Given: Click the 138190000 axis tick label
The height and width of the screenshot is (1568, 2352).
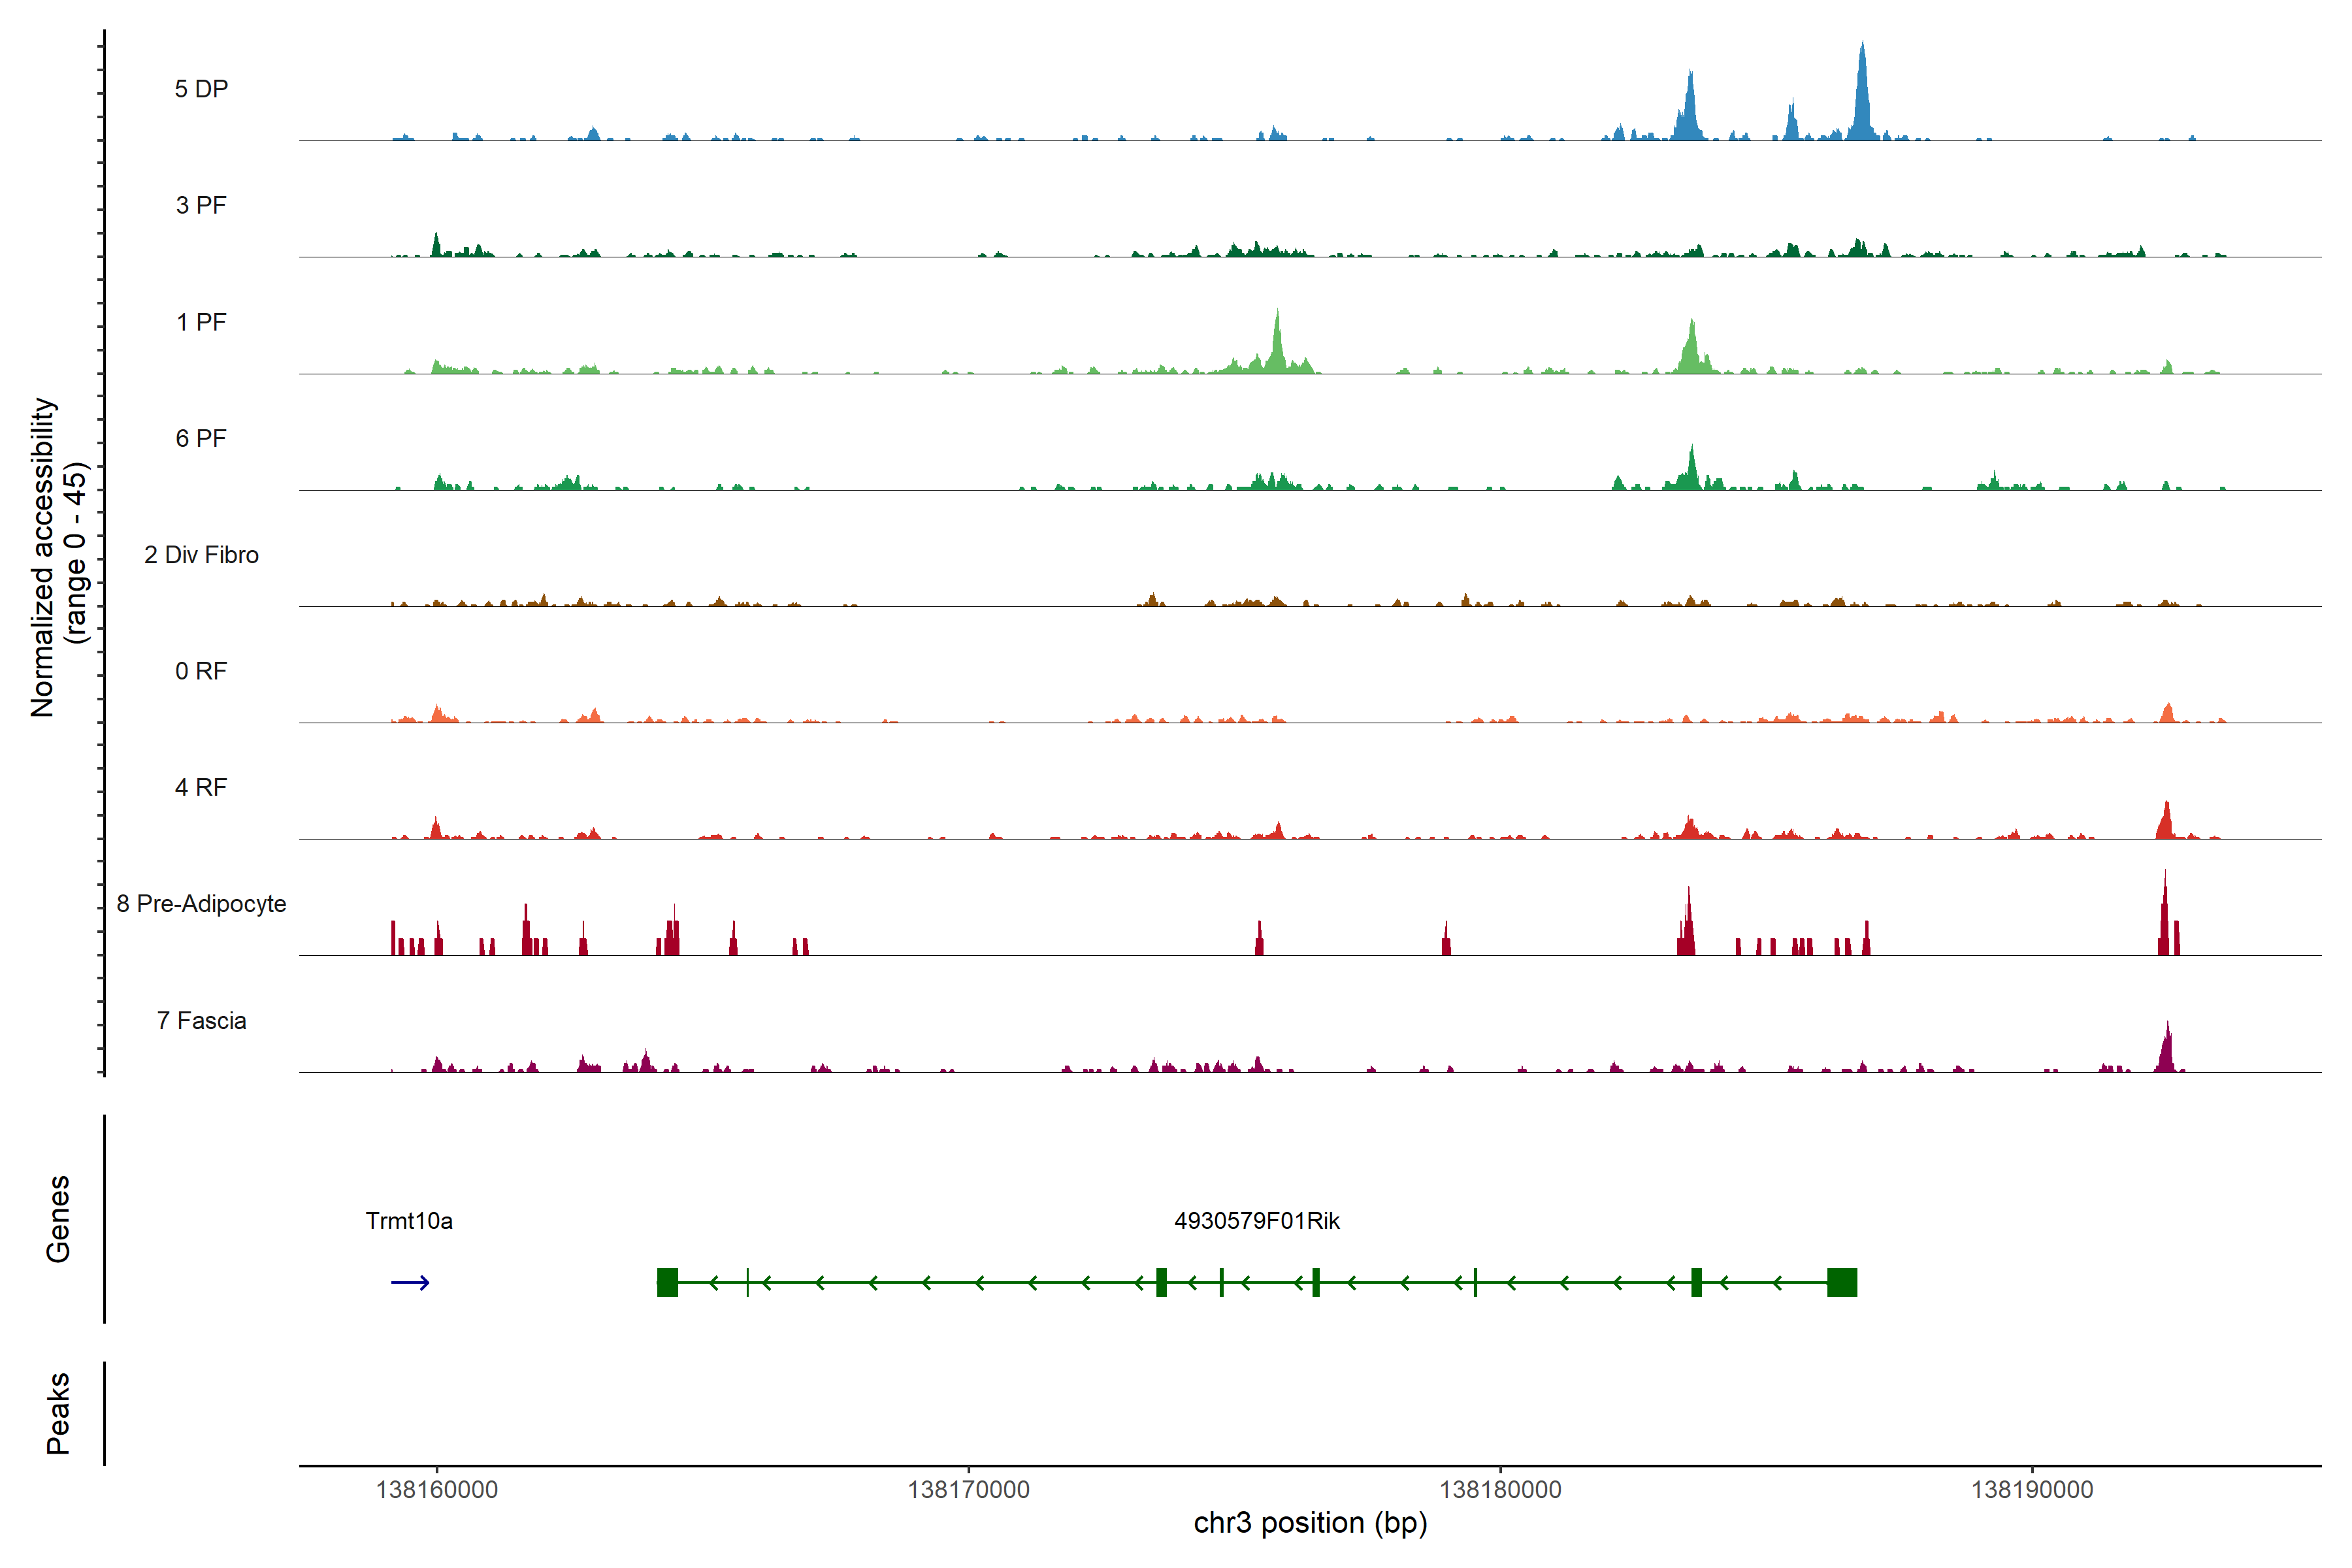Looking at the screenshot, I should [x=2031, y=1490].
